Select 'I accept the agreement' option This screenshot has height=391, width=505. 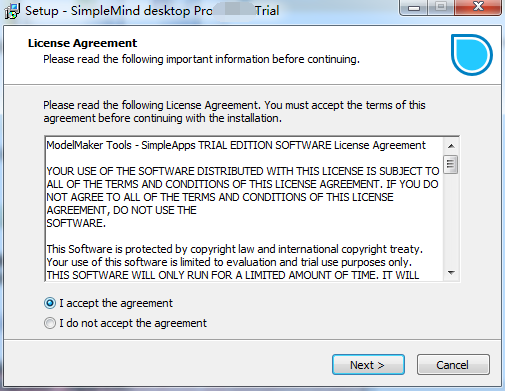point(108,303)
